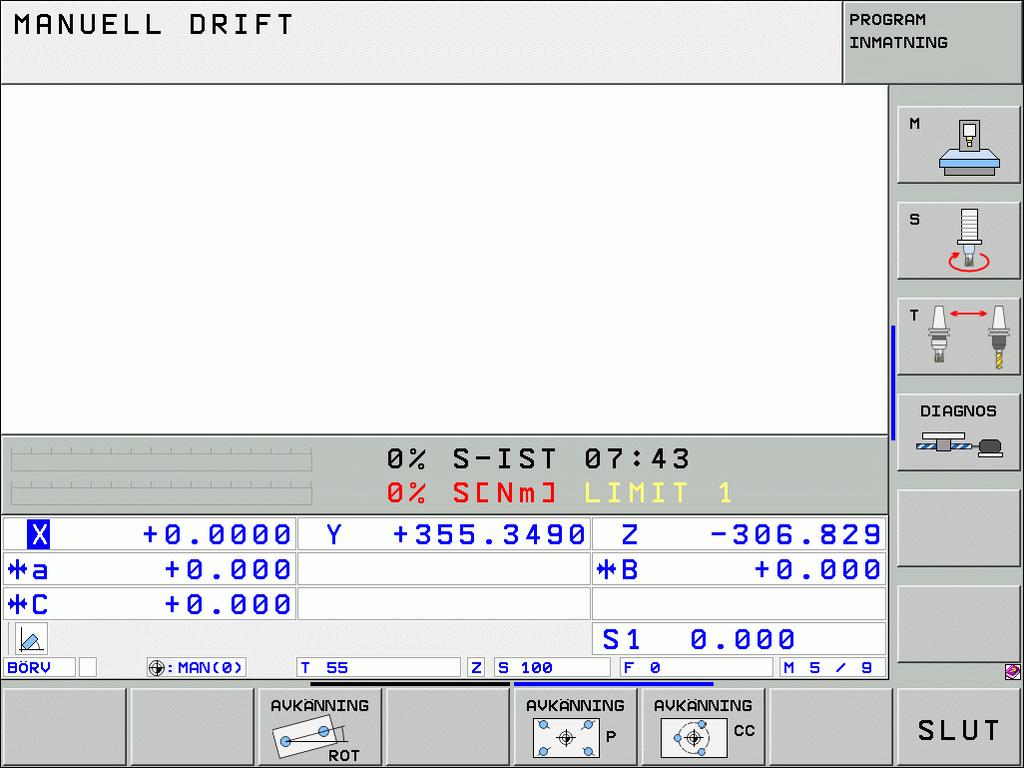
Task: Click the F 0 feed rate field
Action: tap(696, 667)
